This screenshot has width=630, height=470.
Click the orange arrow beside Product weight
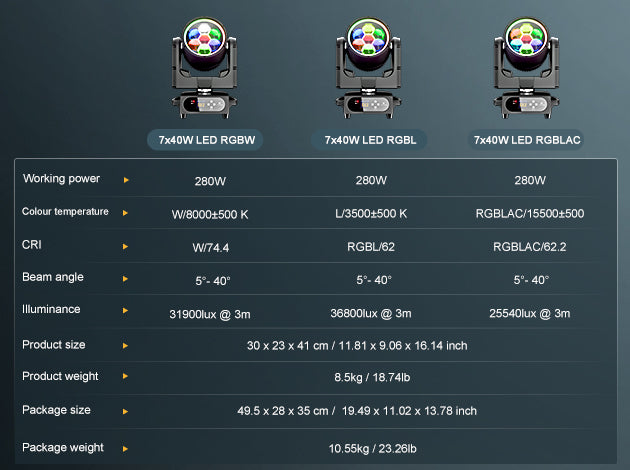coord(126,377)
